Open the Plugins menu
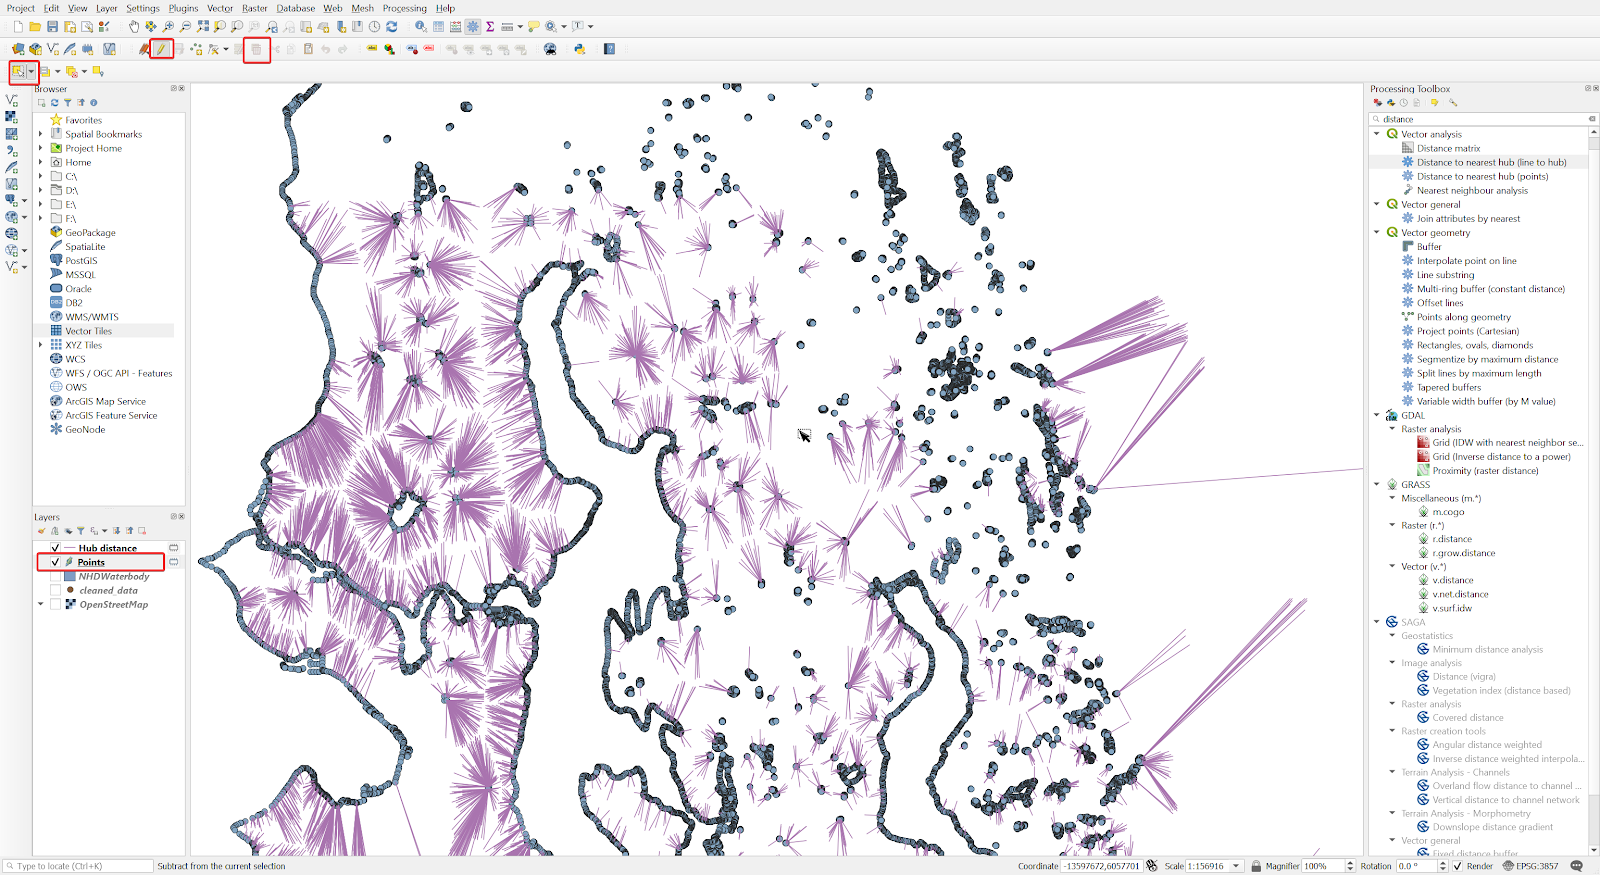Screen dimensions: 1600x875 point(183,8)
